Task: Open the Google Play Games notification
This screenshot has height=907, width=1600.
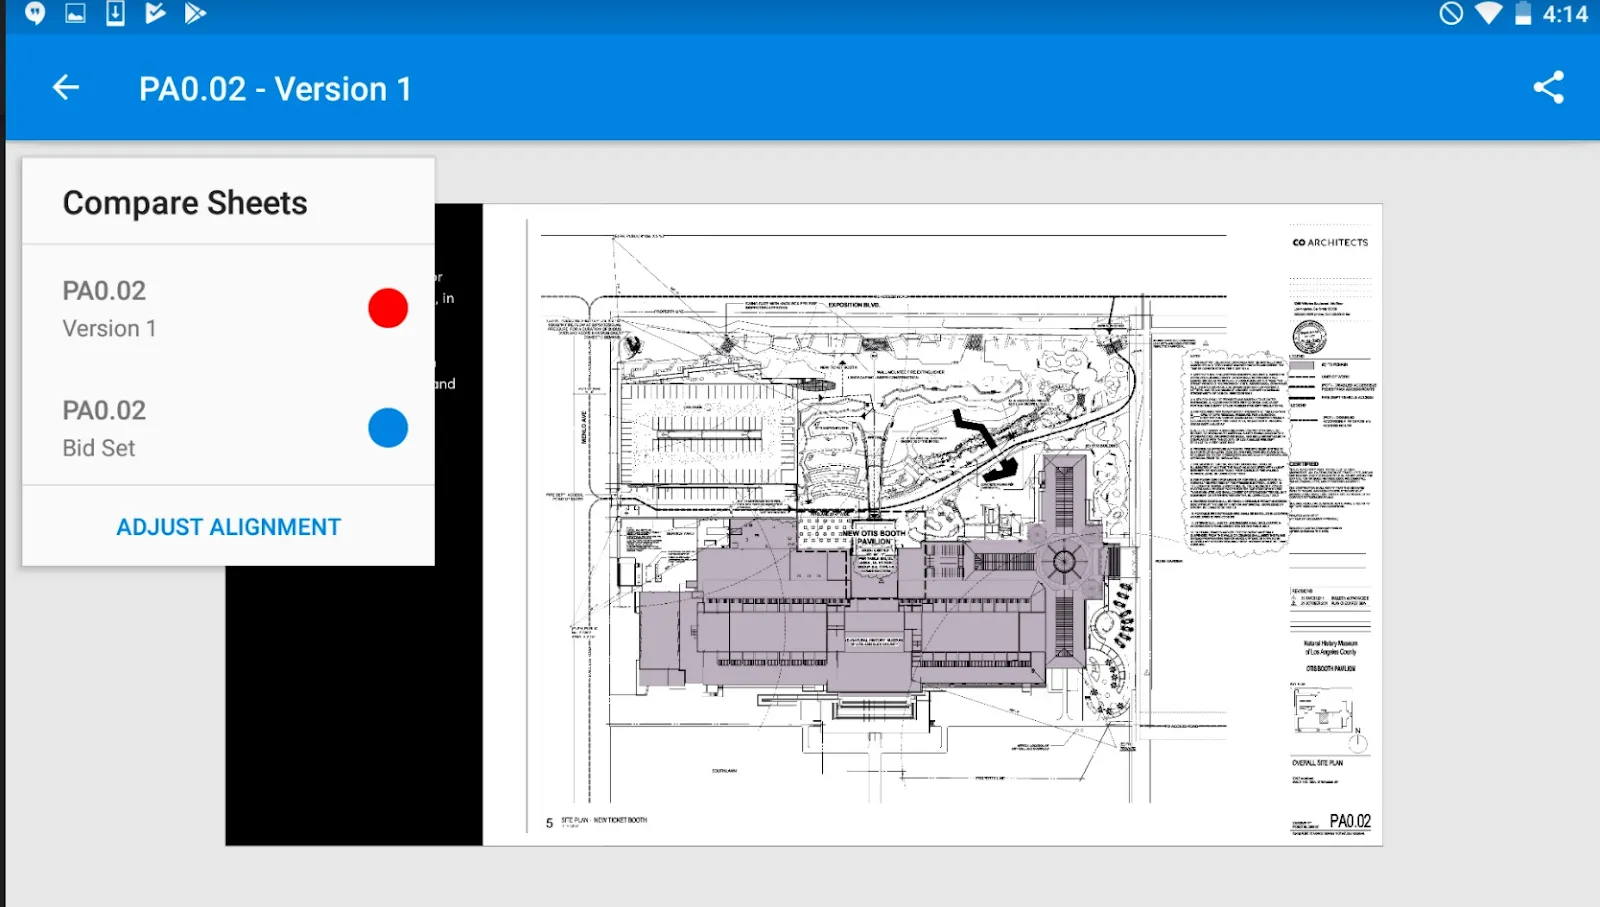Action: click(155, 14)
